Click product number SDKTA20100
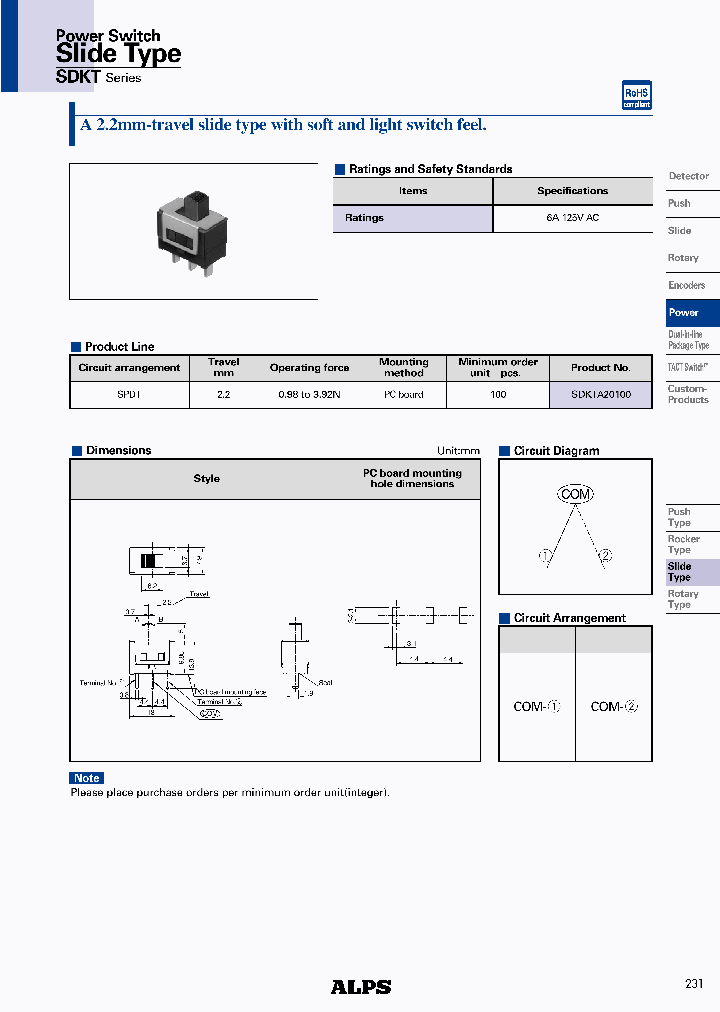Image resolution: width=720 pixels, height=1012 pixels. [x=601, y=395]
